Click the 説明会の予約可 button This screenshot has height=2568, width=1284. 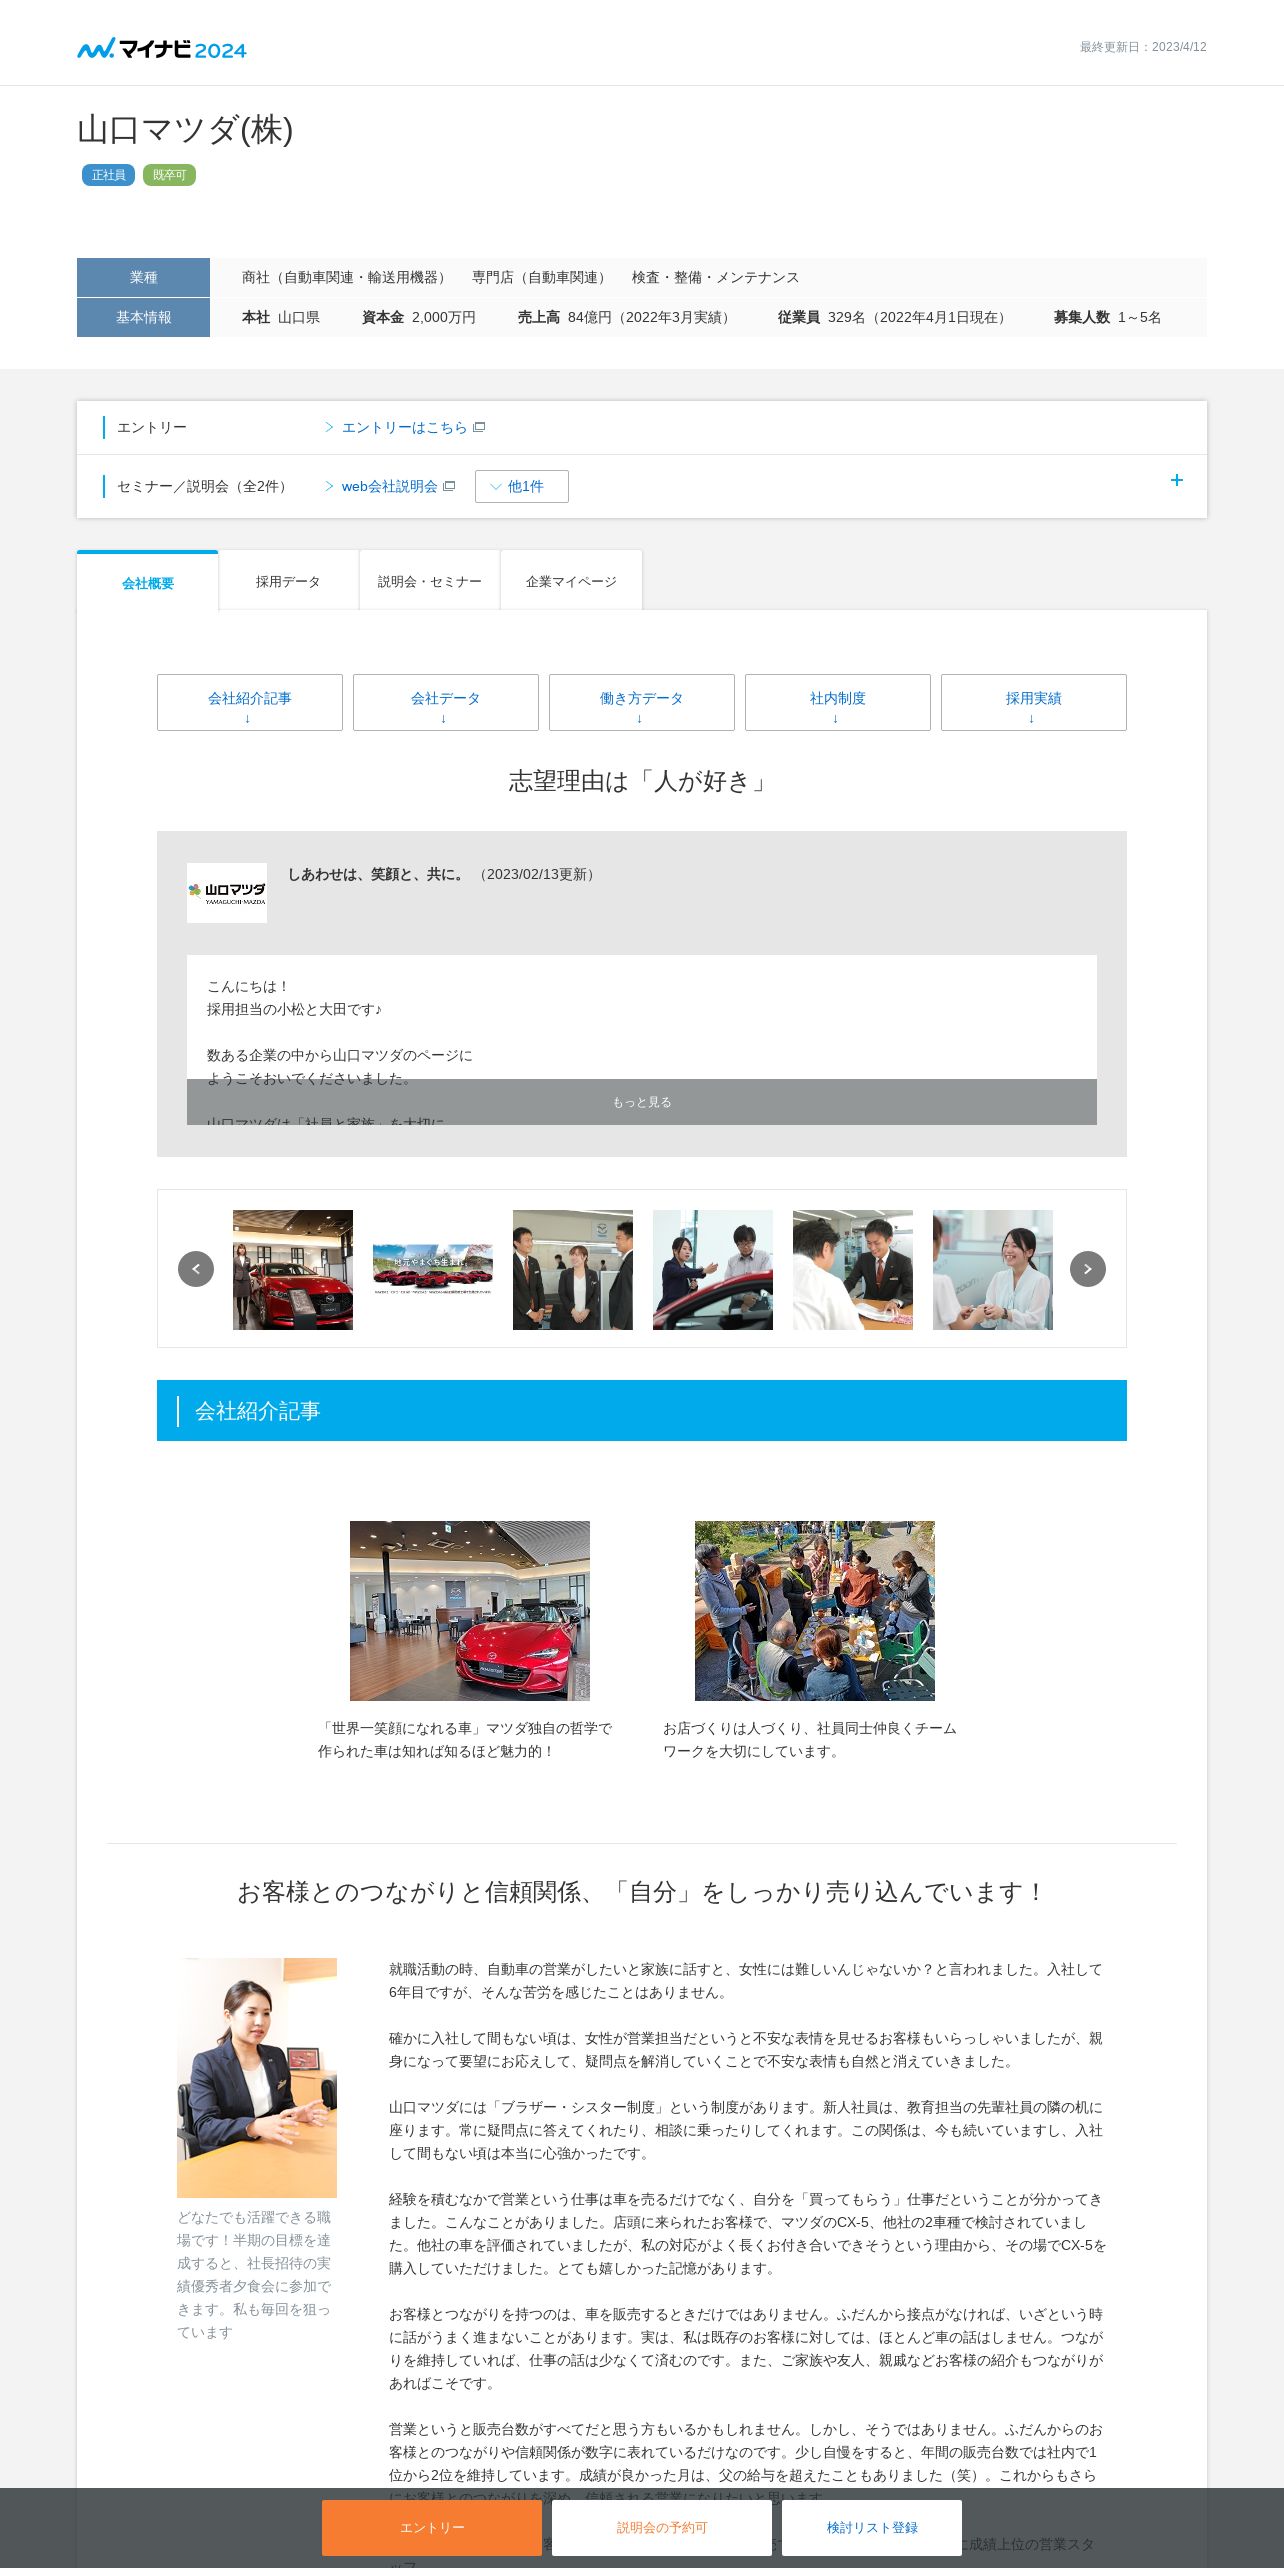click(662, 2527)
